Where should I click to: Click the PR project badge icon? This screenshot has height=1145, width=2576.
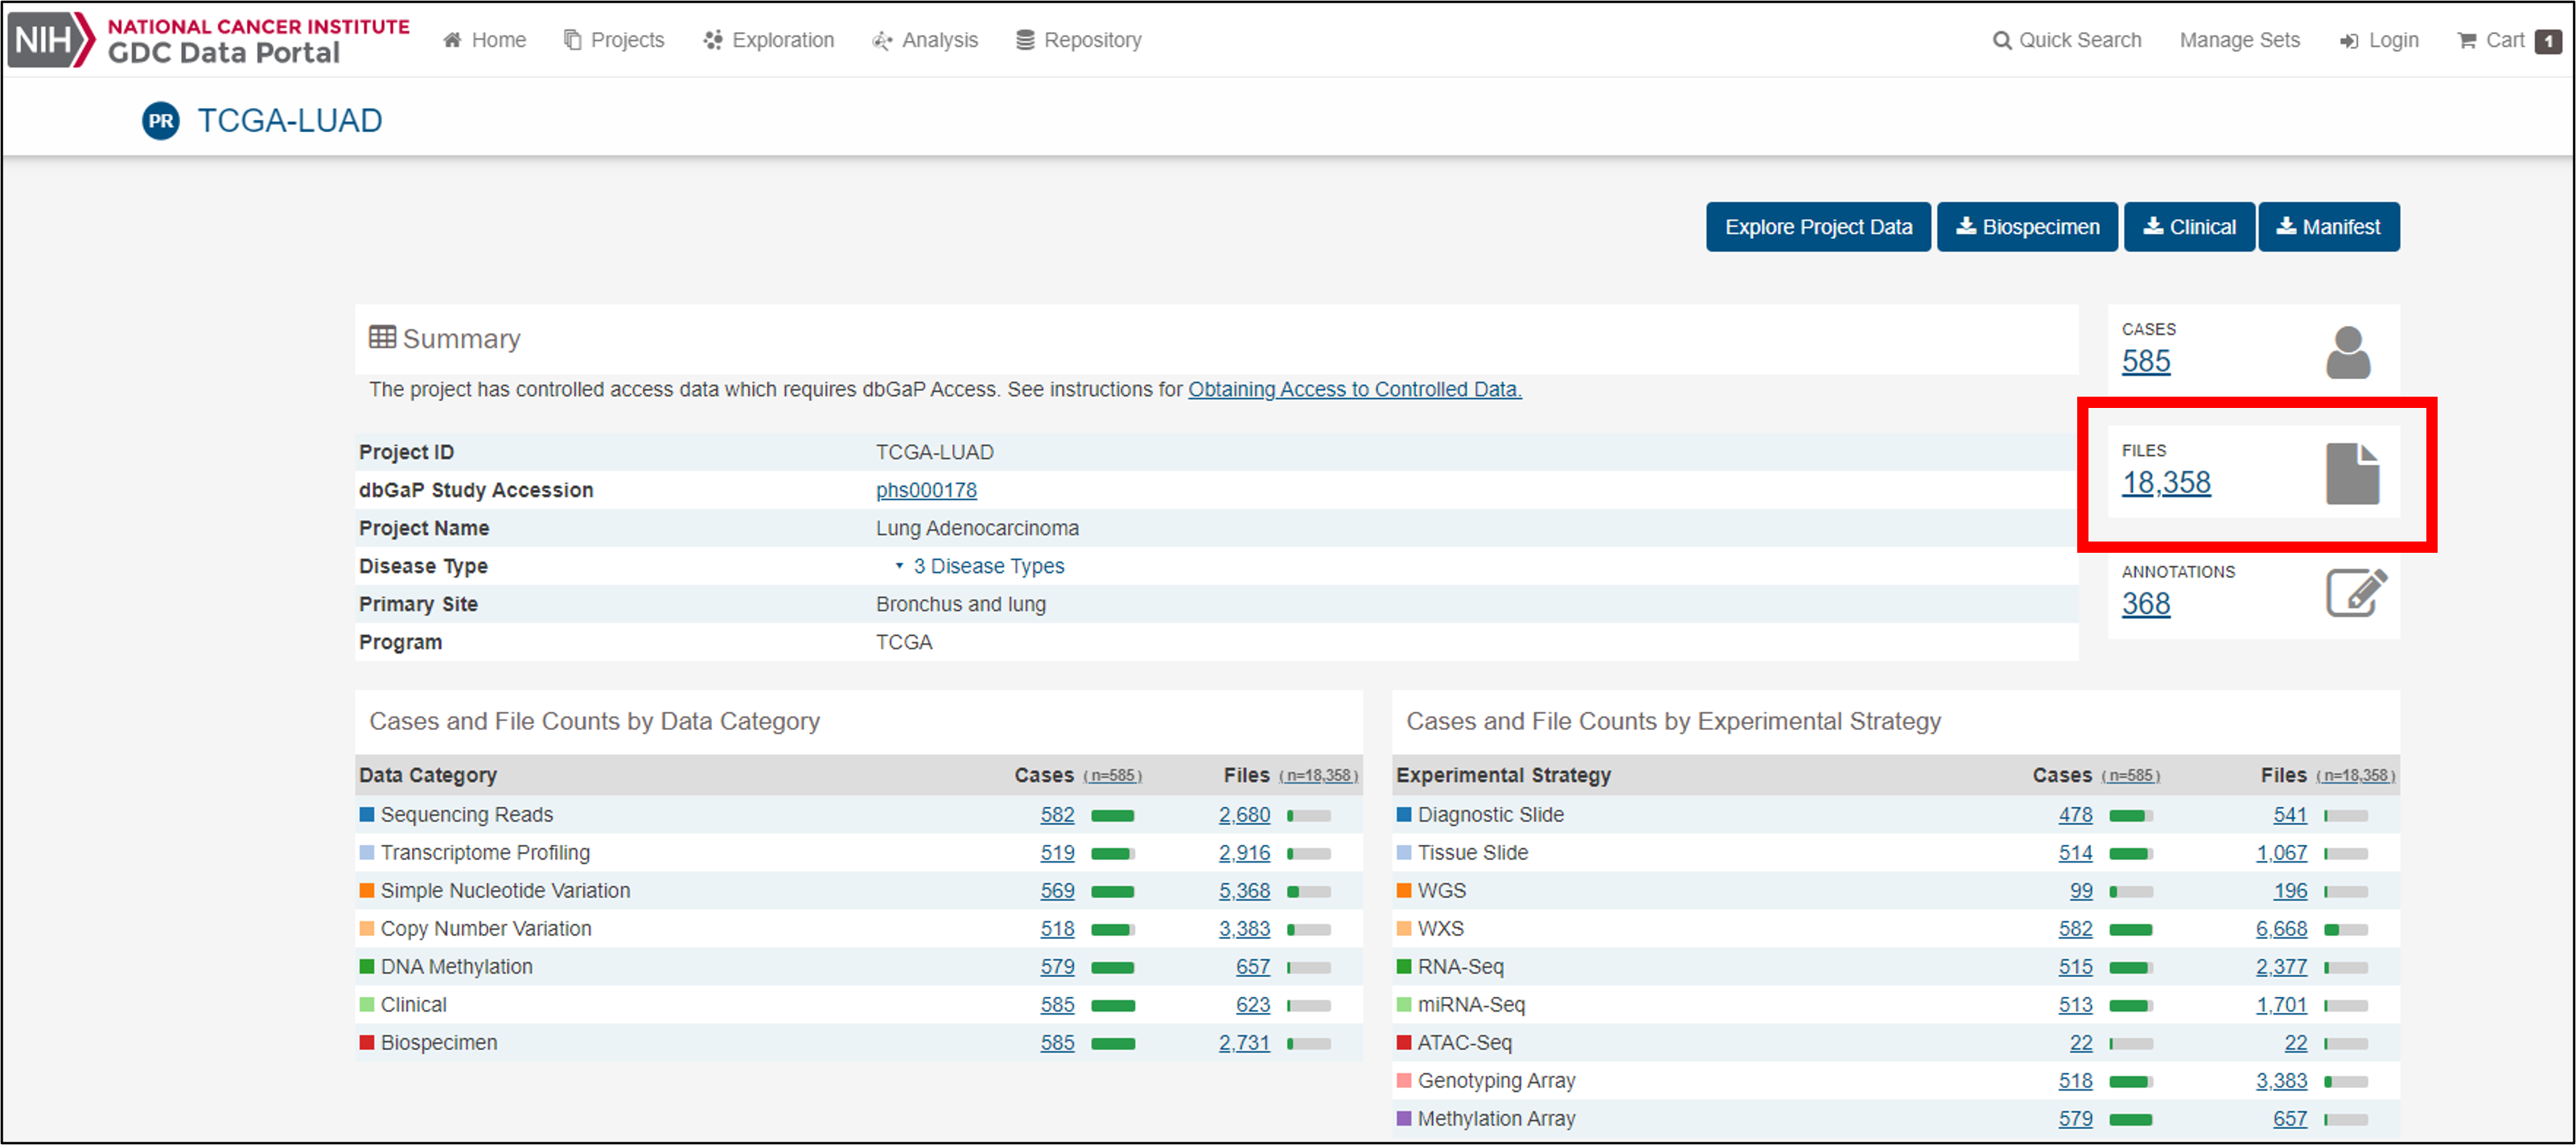pos(161,121)
